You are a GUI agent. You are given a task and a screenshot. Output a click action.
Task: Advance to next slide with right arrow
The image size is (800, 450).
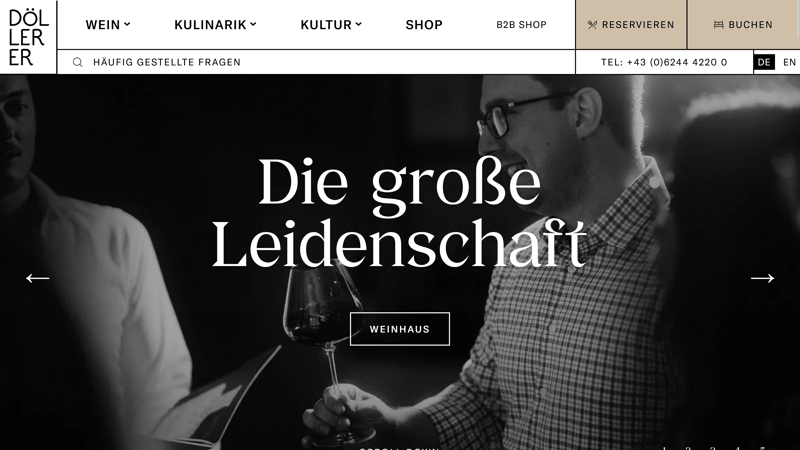(762, 278)
